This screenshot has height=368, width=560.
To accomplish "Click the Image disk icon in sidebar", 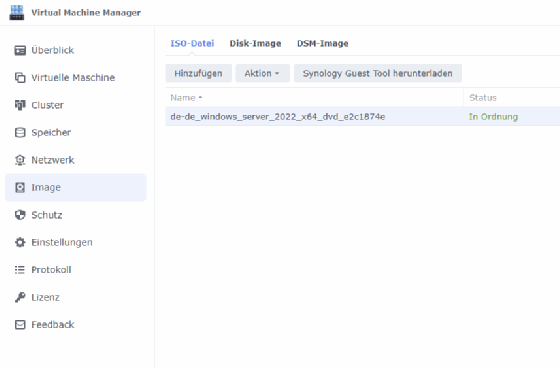I will (x=20, y=187).
